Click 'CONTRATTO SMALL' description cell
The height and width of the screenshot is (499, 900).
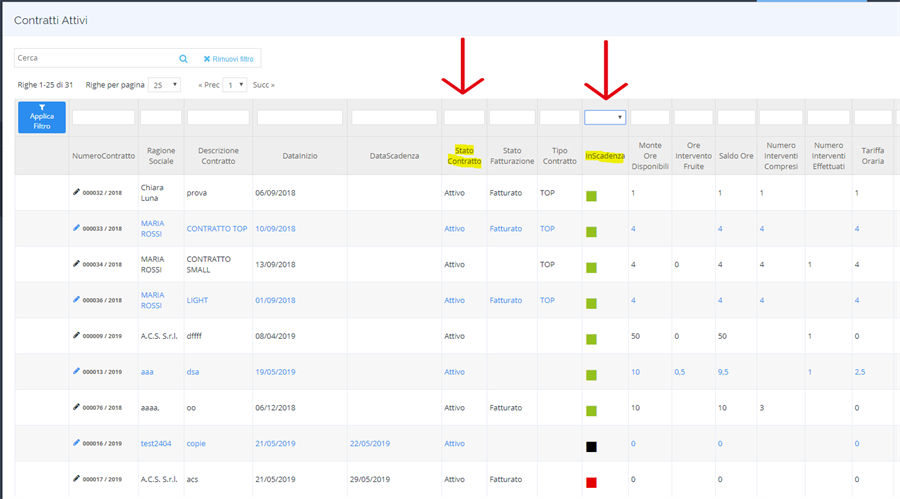[x=208, y=264]
